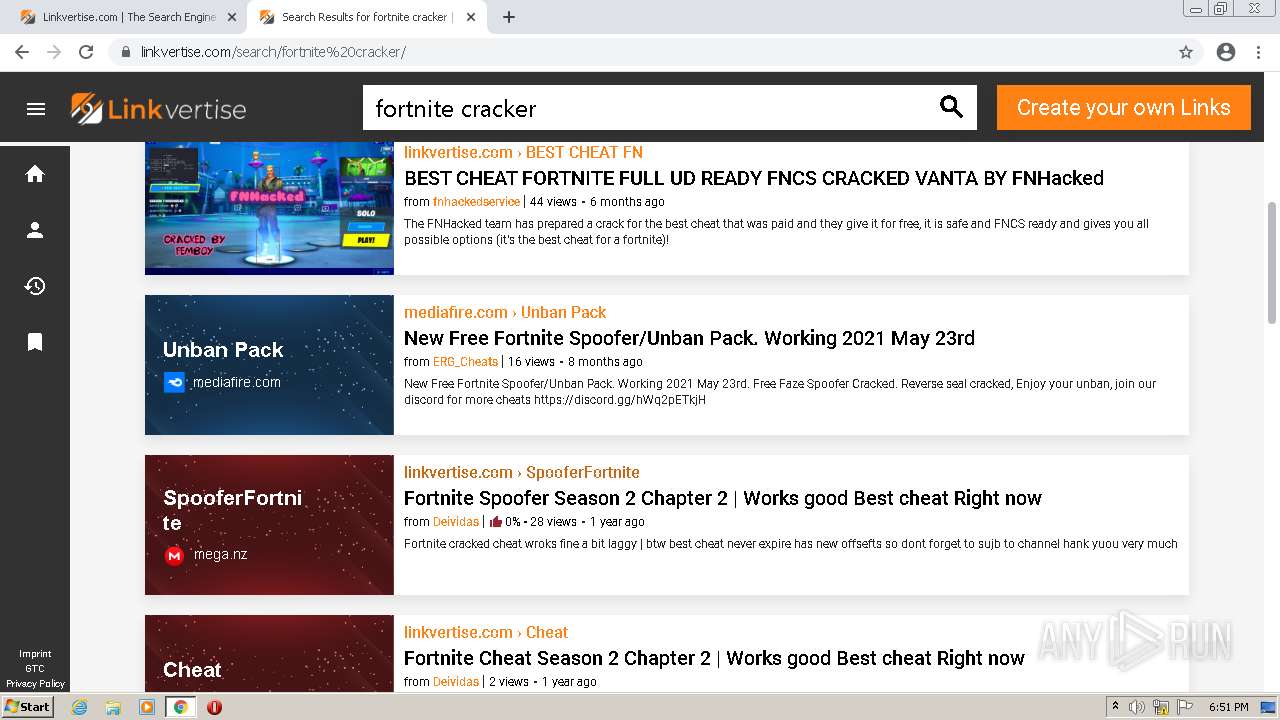Viewport: 1280px width, 720px height.
Task: Open the profile icon in sidebar
Action: point(35,230)
